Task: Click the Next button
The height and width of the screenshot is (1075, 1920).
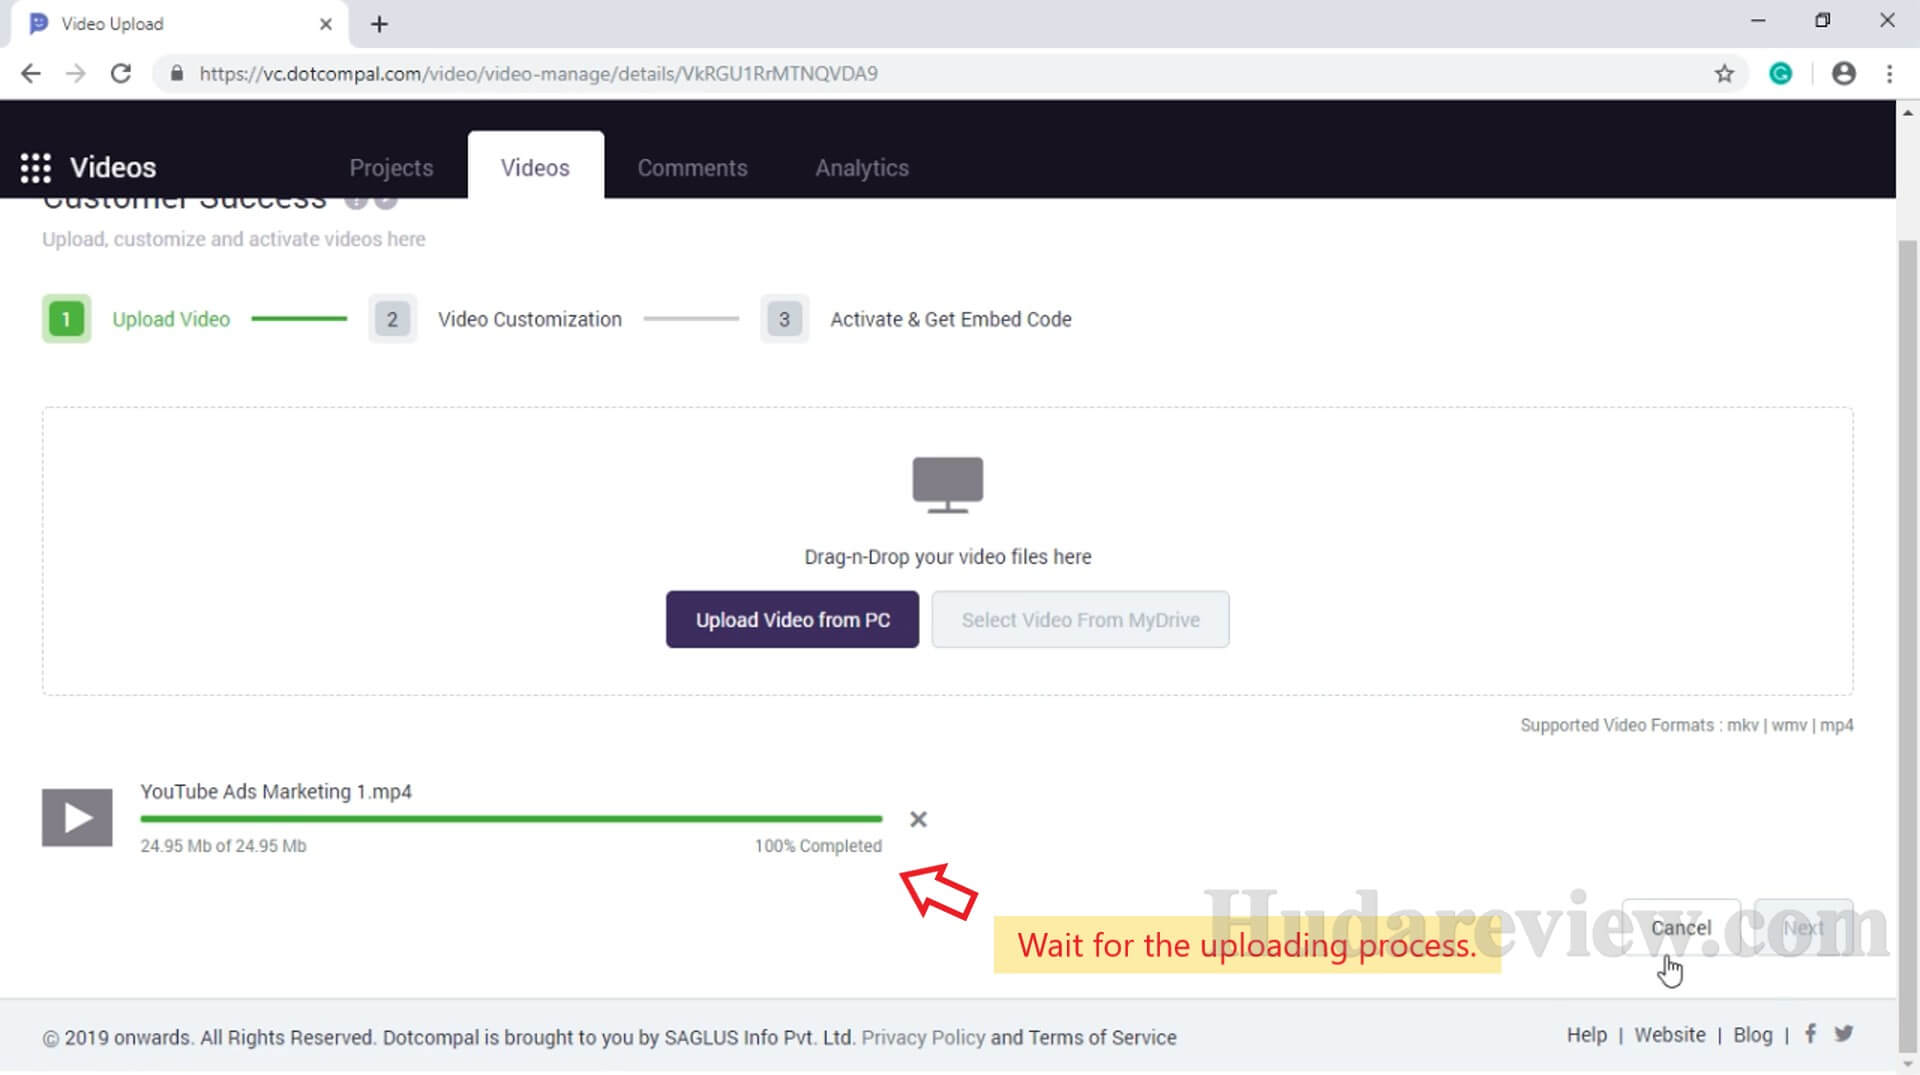Action: tap(1803, 928)
